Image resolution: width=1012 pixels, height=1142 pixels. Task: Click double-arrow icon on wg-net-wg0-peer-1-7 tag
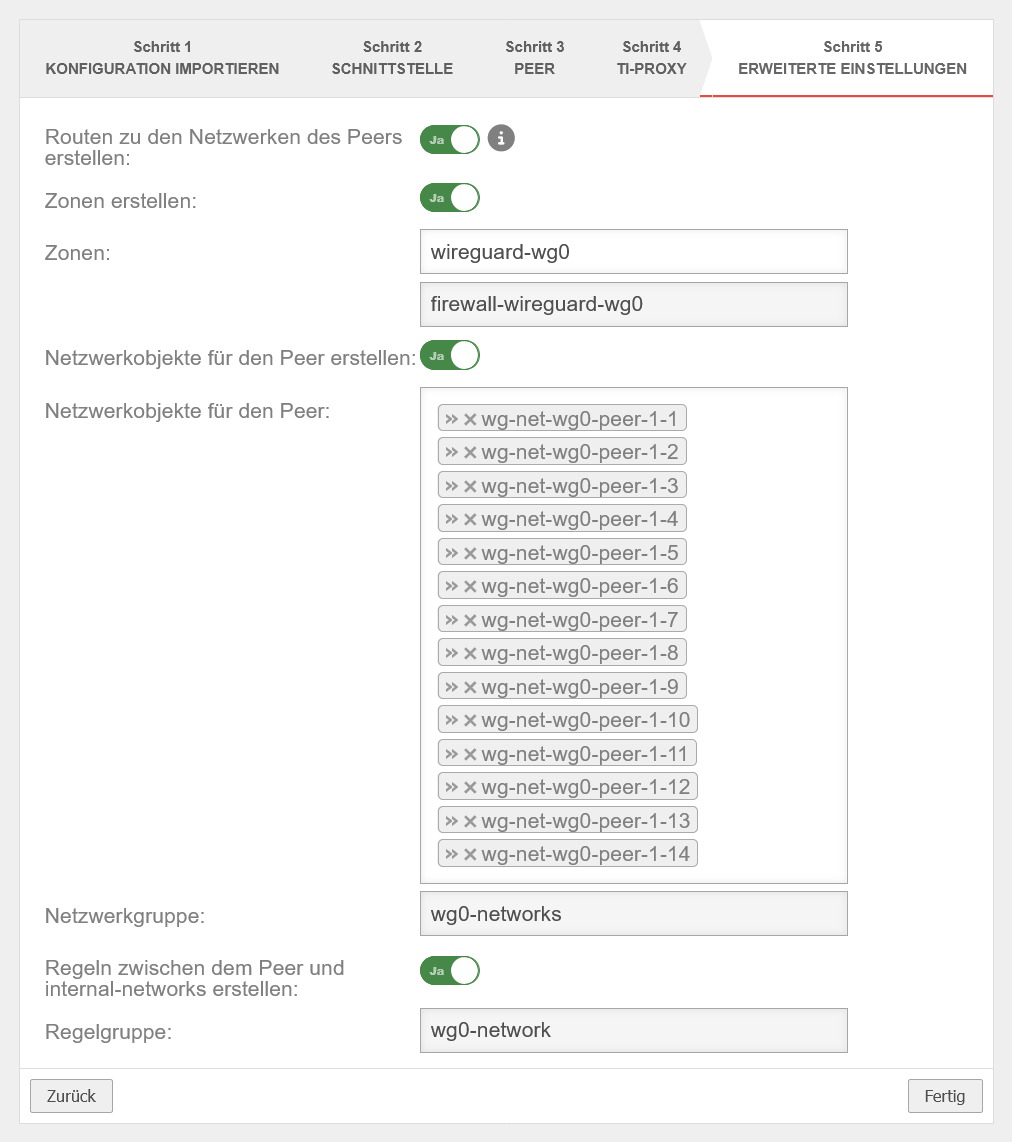pyautogui.click(x=452, y=620)
